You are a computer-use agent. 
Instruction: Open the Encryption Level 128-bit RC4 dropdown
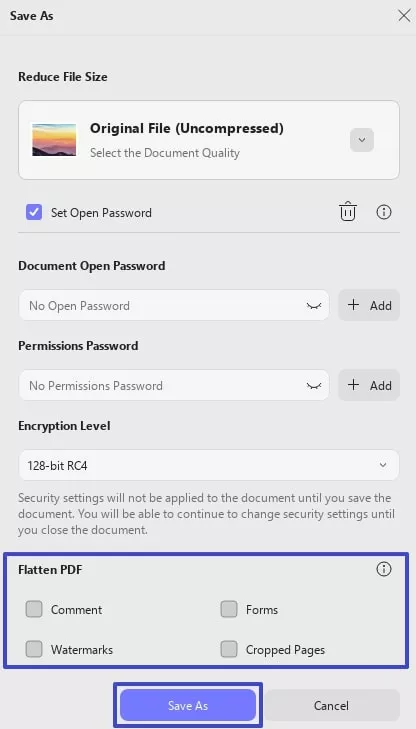tap(209, 465)
